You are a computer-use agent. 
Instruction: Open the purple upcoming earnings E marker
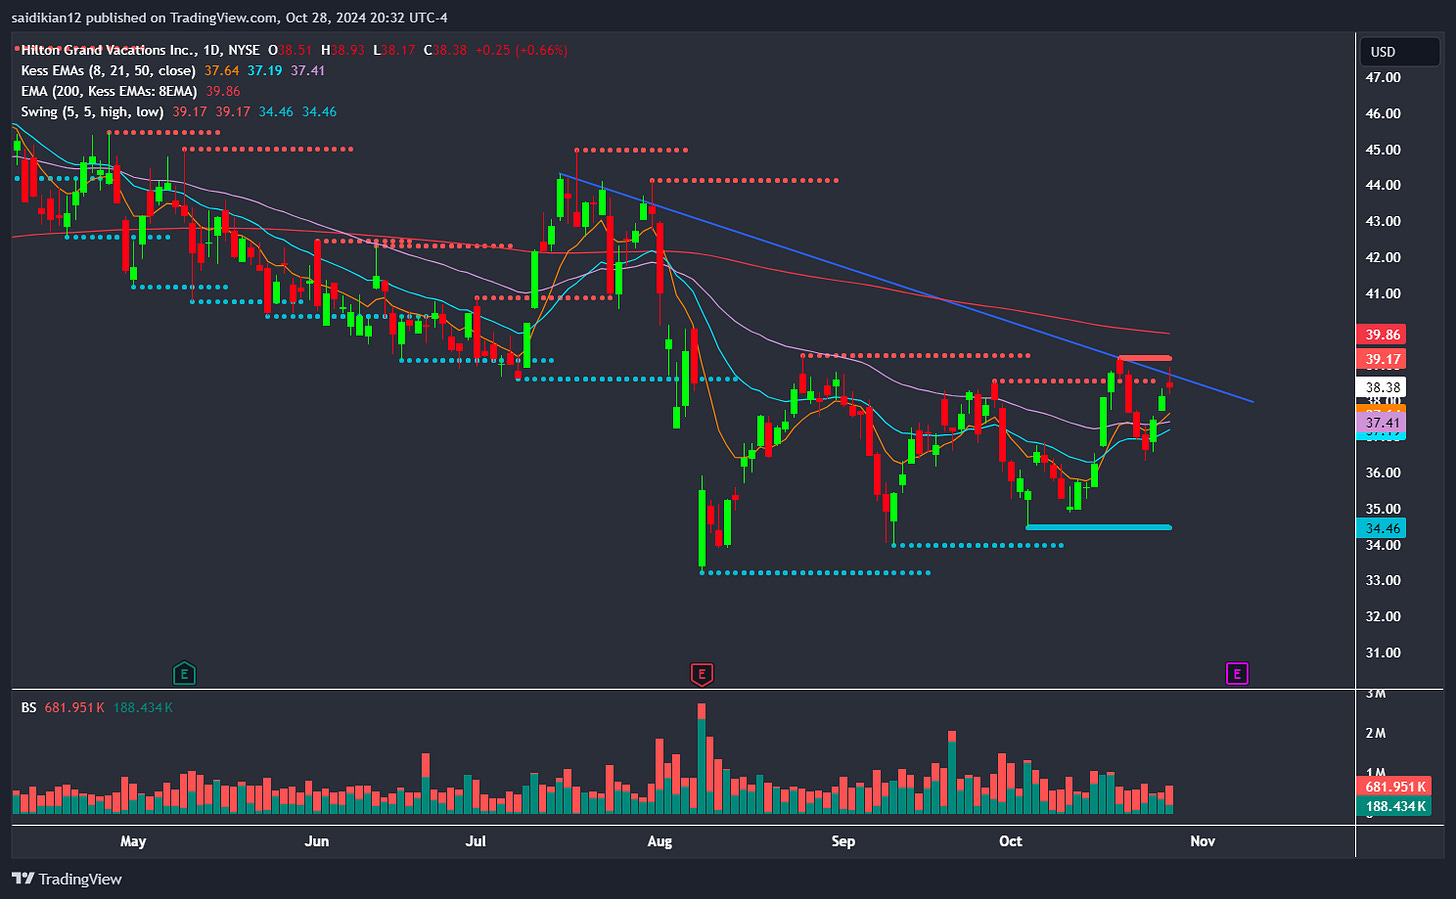[1237, 674]
